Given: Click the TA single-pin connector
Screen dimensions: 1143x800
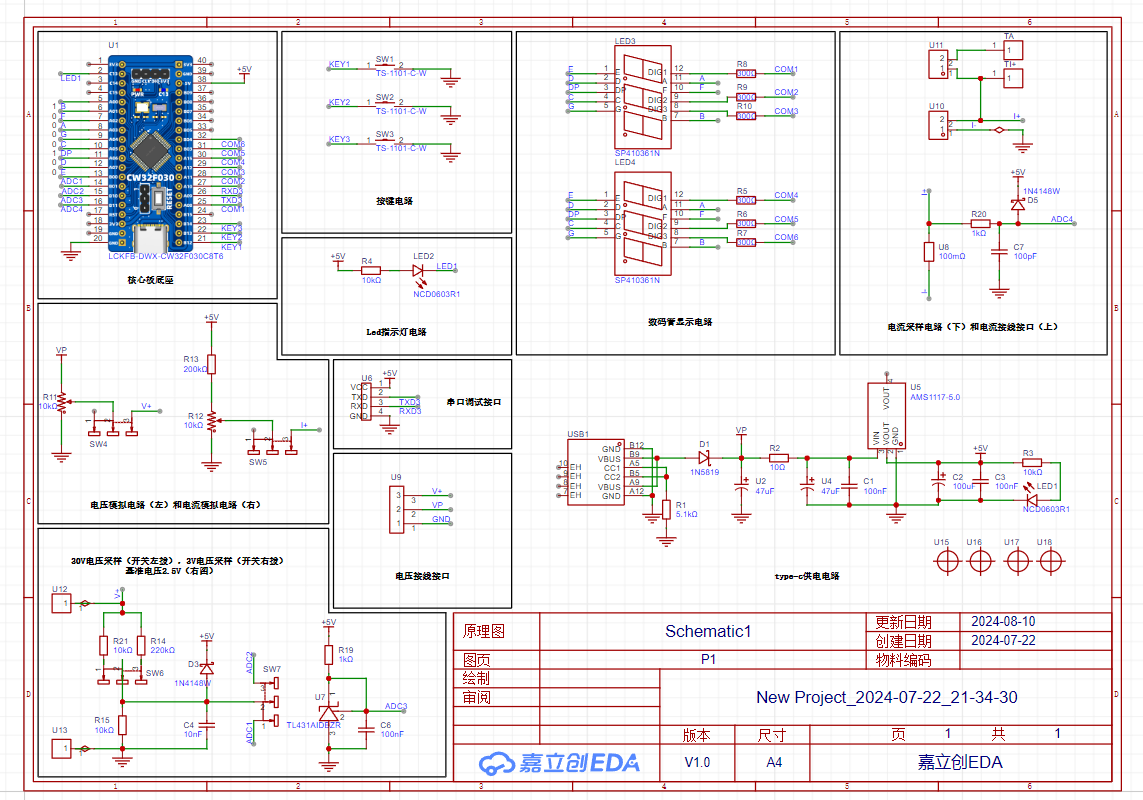Looking at the screenshot, I should tap(1013, 50).
